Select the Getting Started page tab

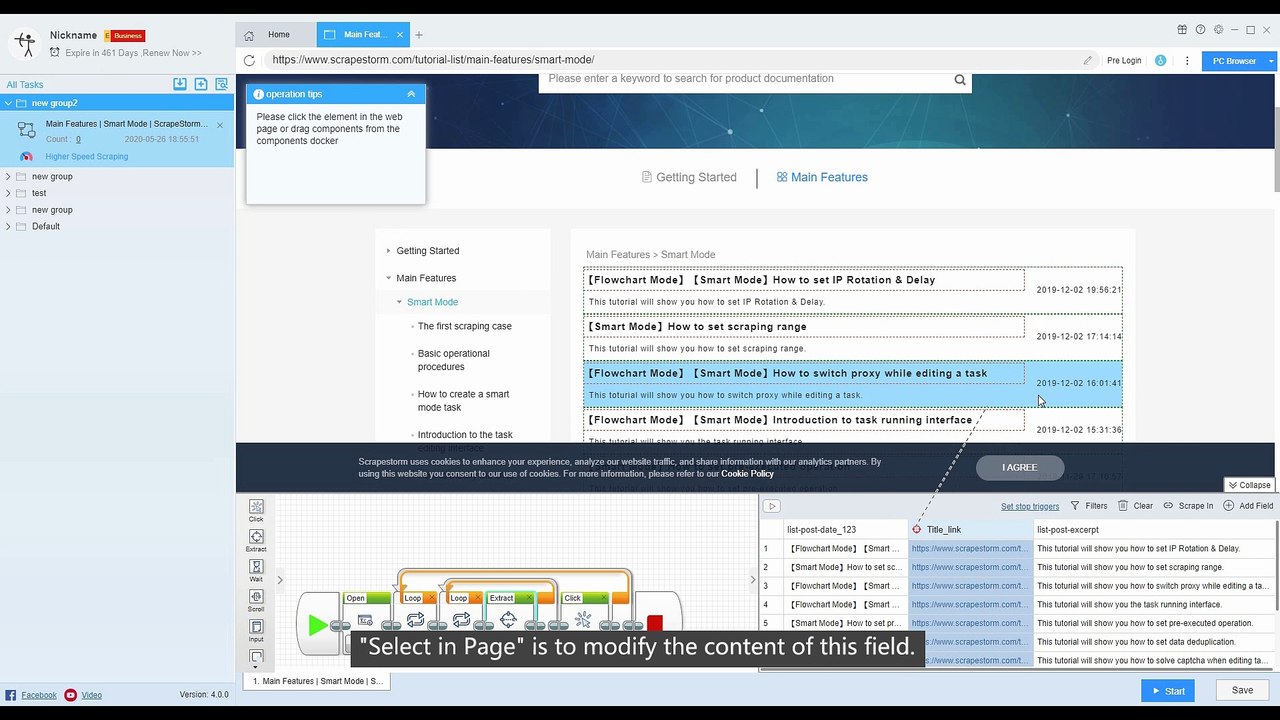689,177
